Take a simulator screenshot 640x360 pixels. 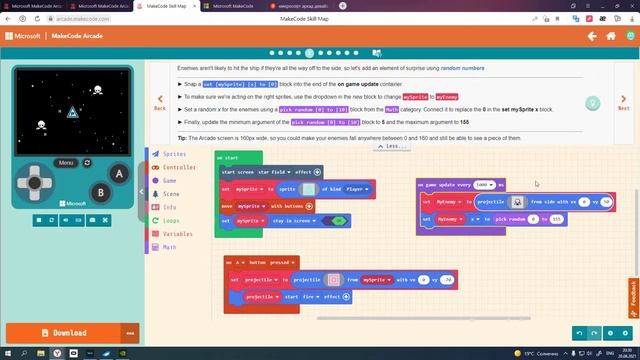[x=92, y=220]
